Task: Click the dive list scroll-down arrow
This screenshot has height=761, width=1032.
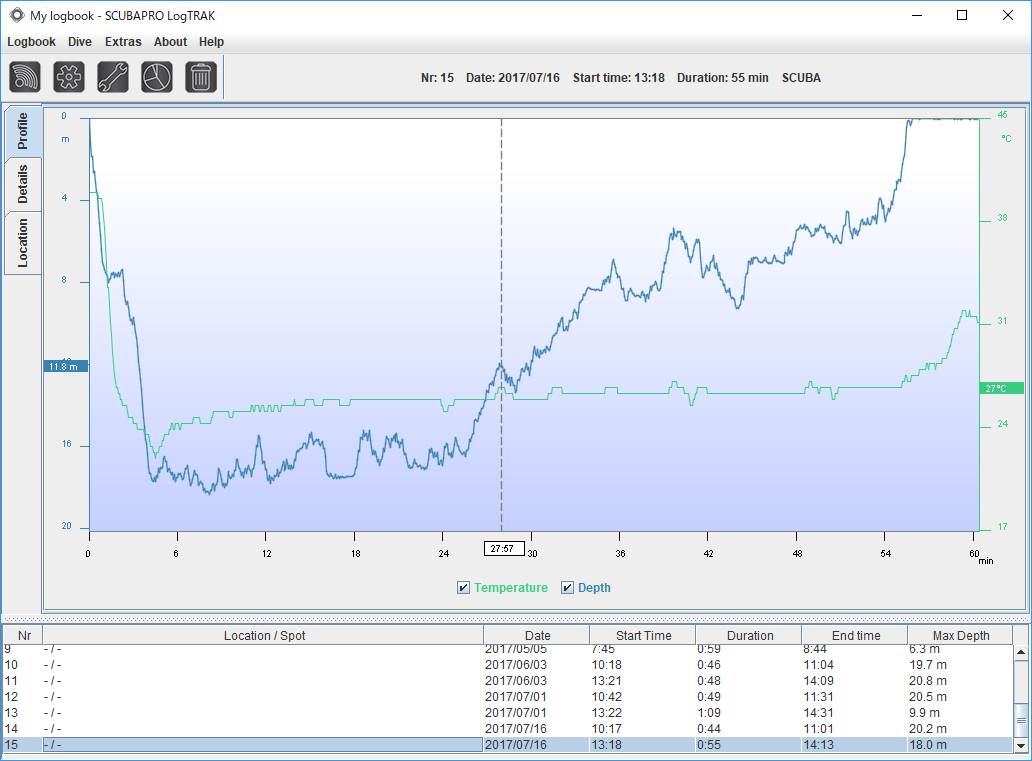Action: click(x=1021, y=746)
